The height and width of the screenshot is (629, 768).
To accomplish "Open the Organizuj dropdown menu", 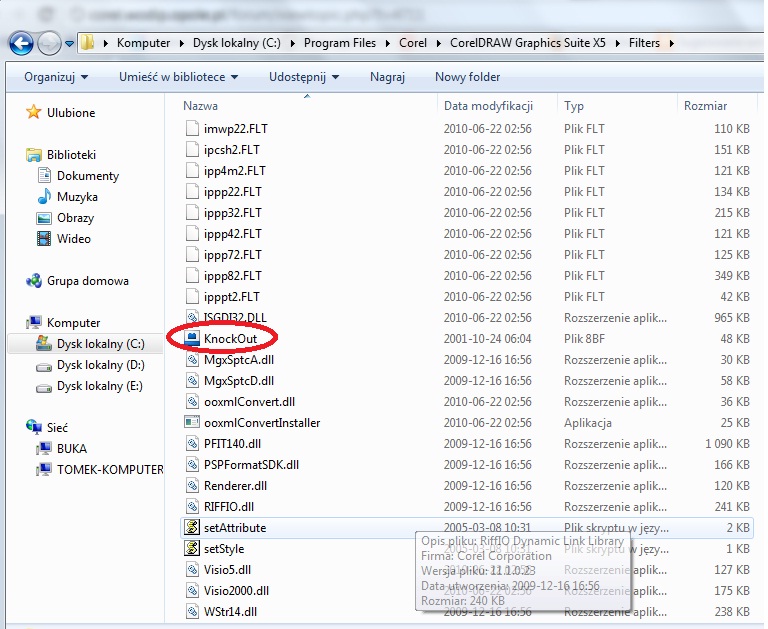I will tap(56, 77).
